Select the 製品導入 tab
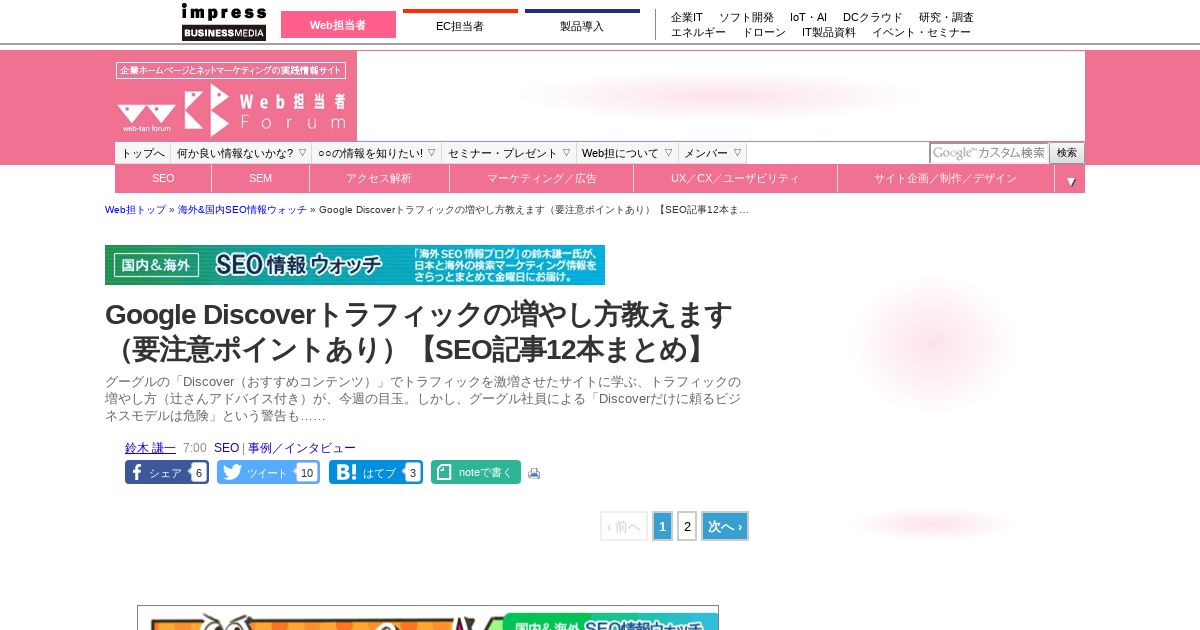This screenshot has height=630, width=1200. [x=582, y=25]
